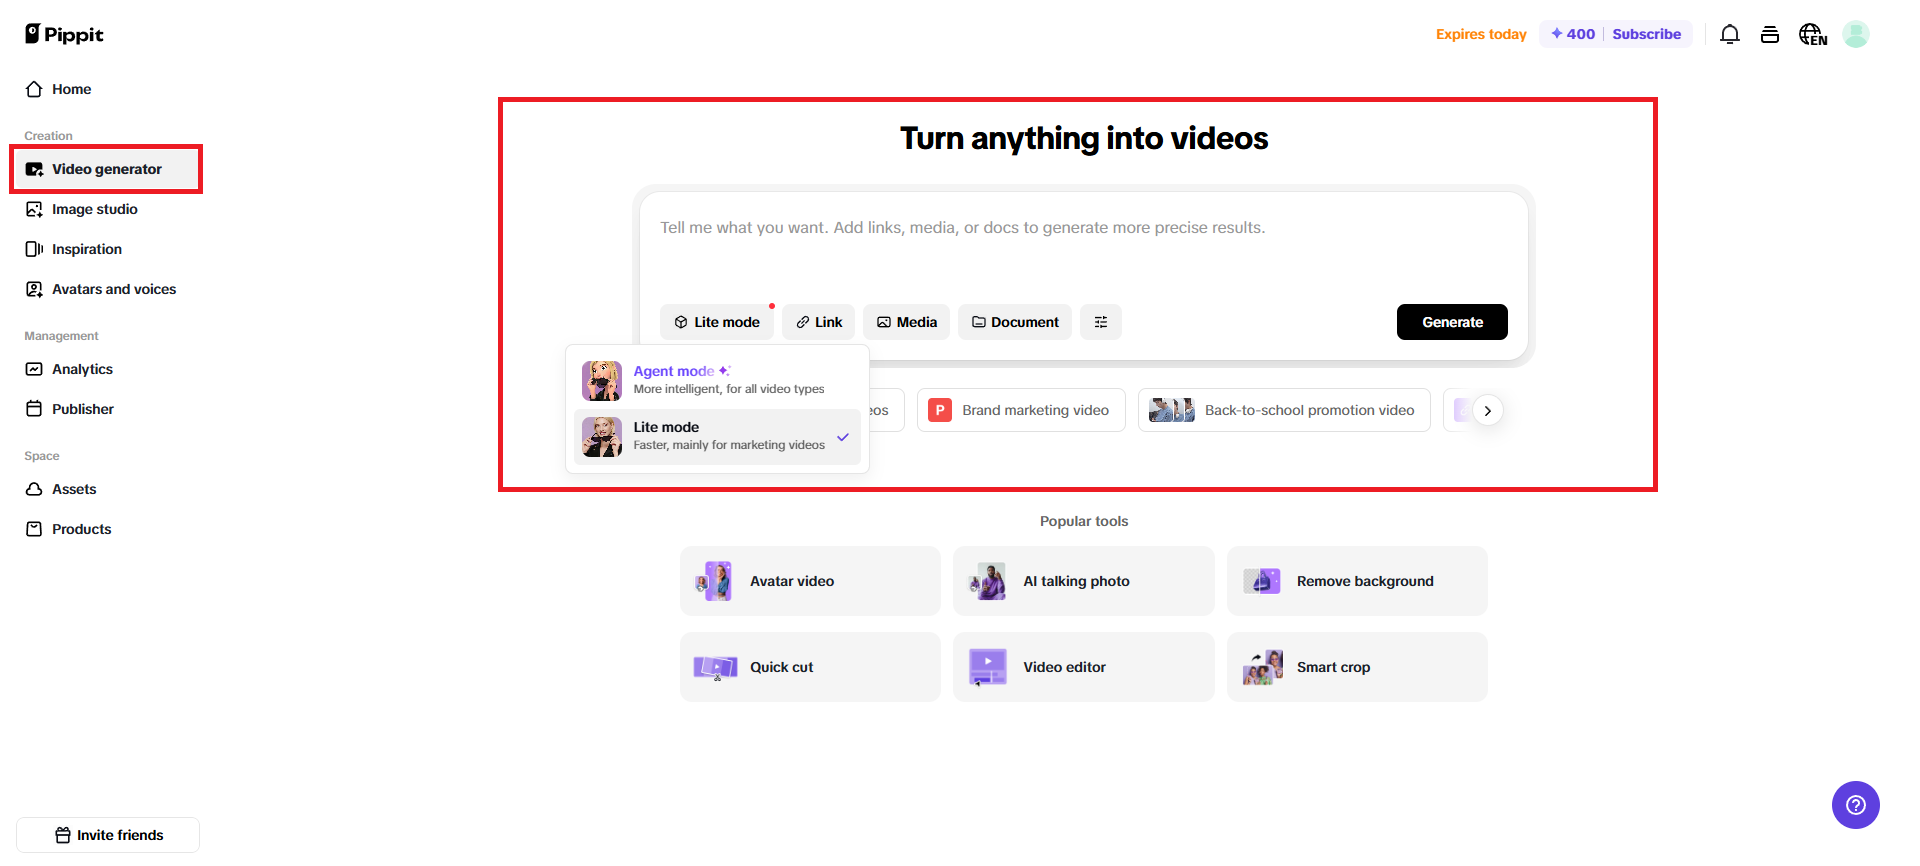The width and height of the screenshot is (1920, 866).
Task: Open AI talking photo tool
Action: point(1084,581)
